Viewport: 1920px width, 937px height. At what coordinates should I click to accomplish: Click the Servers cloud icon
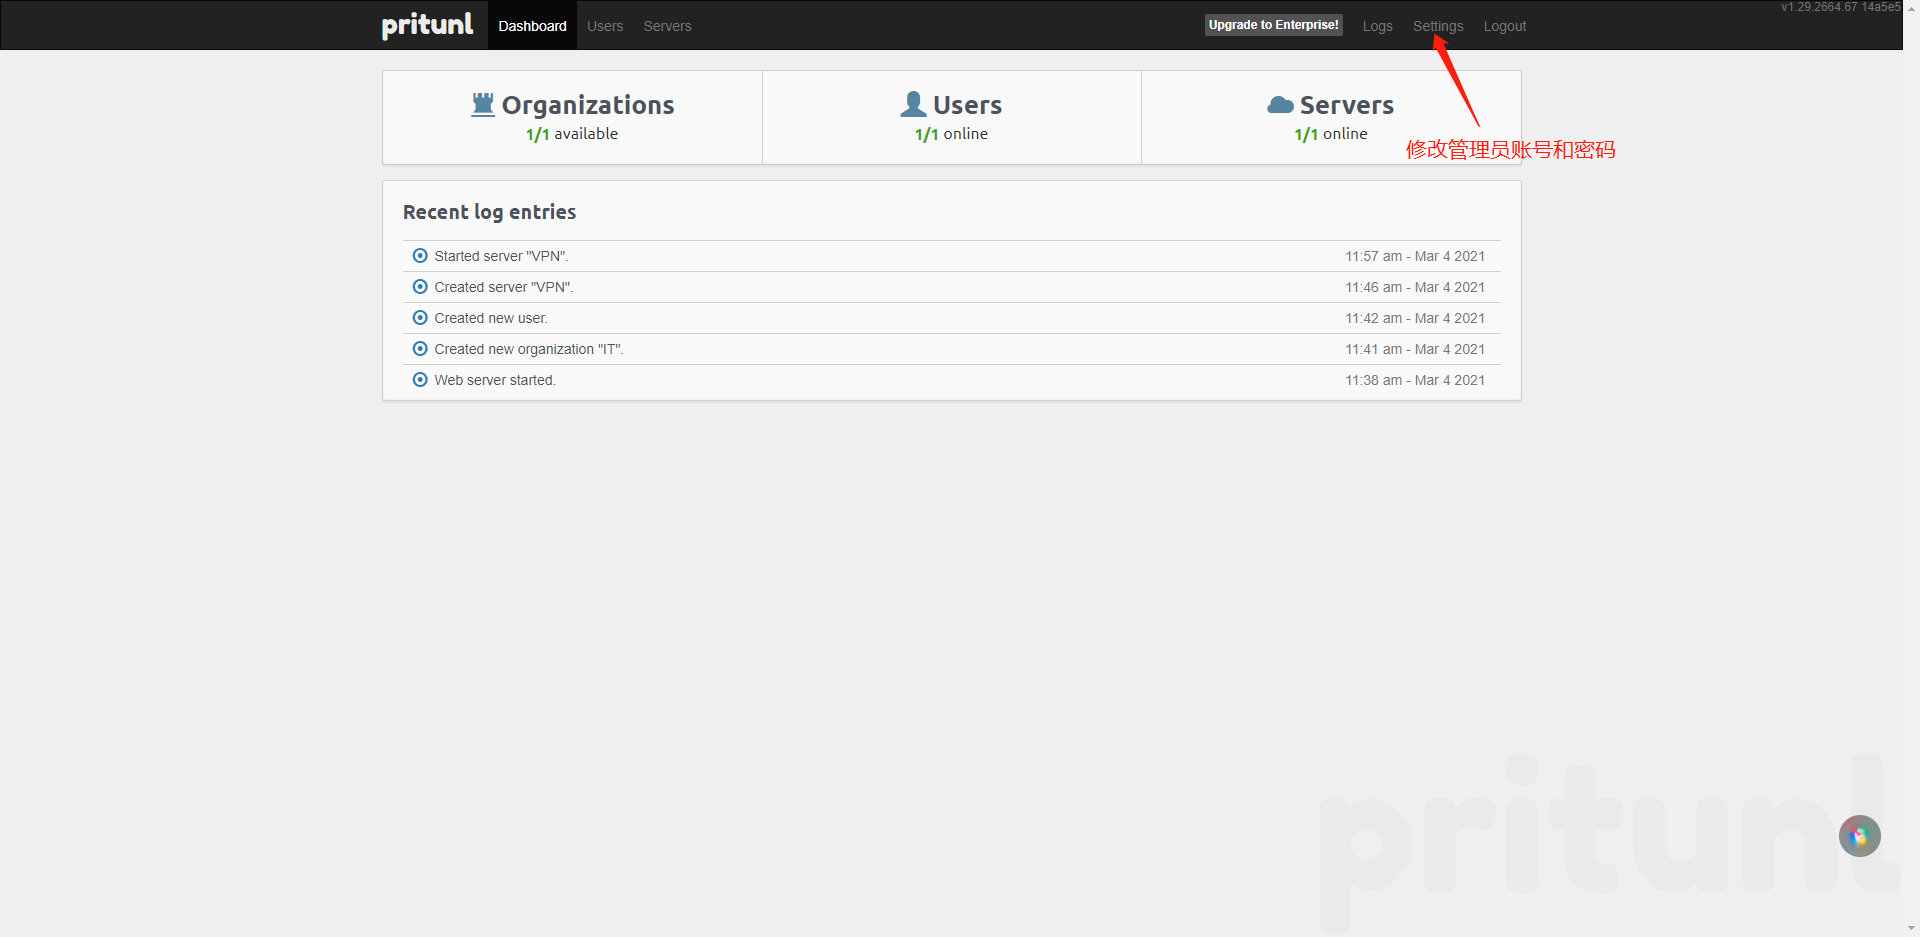[x=1280, y=105]
